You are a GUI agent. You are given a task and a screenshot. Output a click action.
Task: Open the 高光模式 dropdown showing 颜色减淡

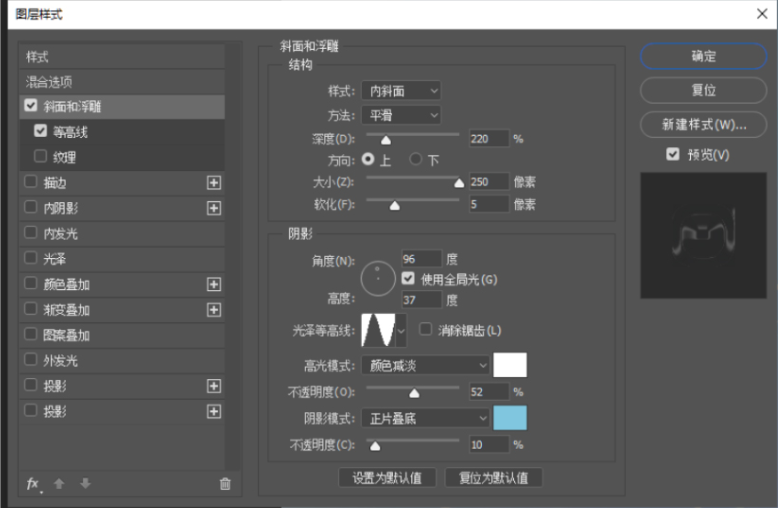426,366
